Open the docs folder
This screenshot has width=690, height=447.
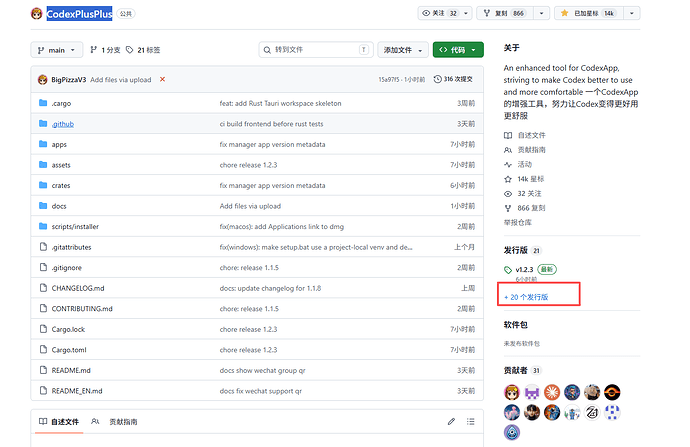click(59, 206)
